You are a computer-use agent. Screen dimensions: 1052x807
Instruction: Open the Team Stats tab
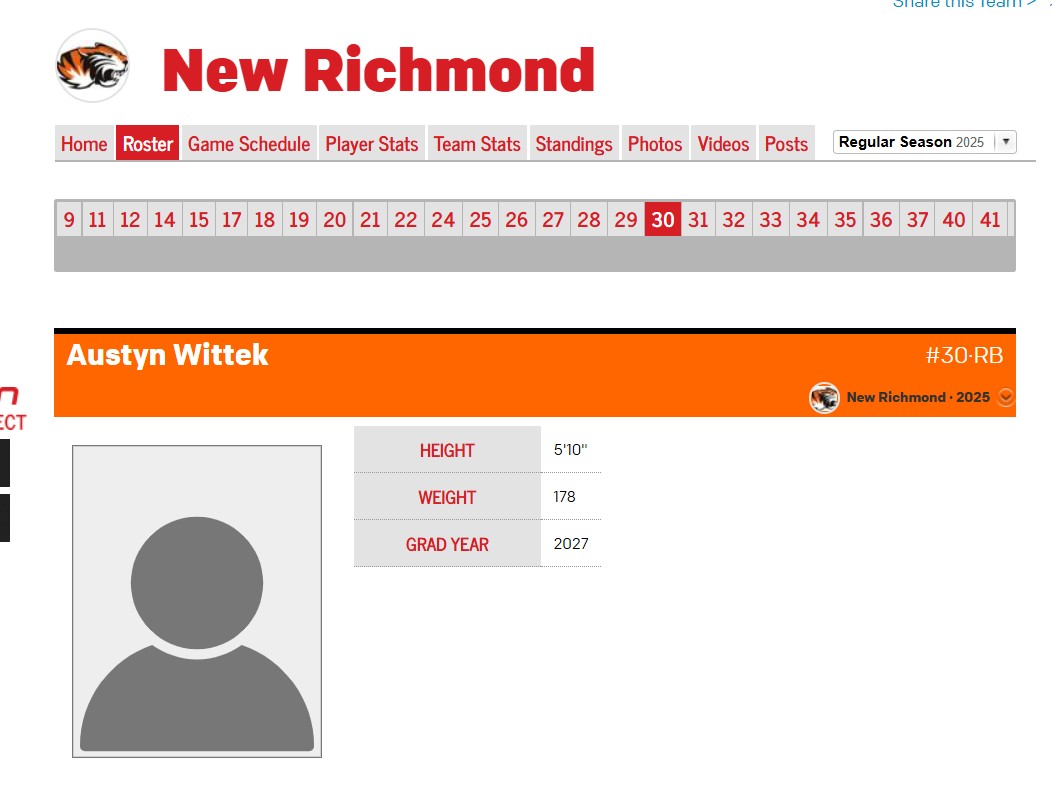click(x=477, y=144)
